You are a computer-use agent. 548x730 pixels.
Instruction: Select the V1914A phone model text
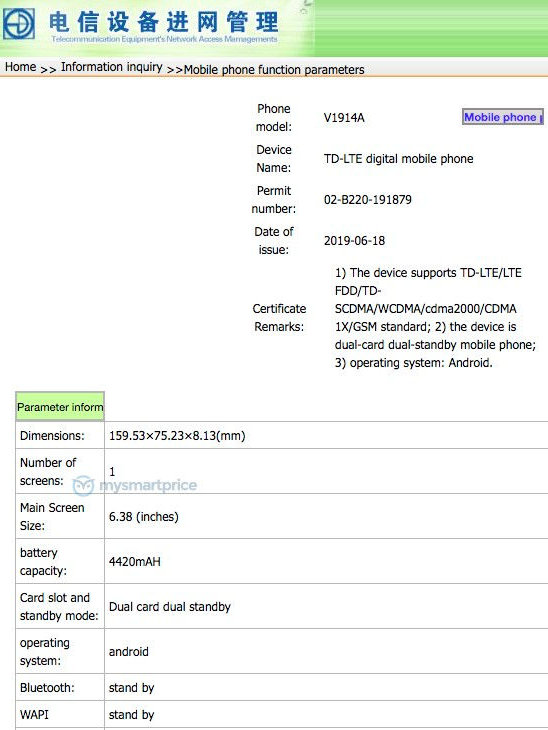coord(344,117)
